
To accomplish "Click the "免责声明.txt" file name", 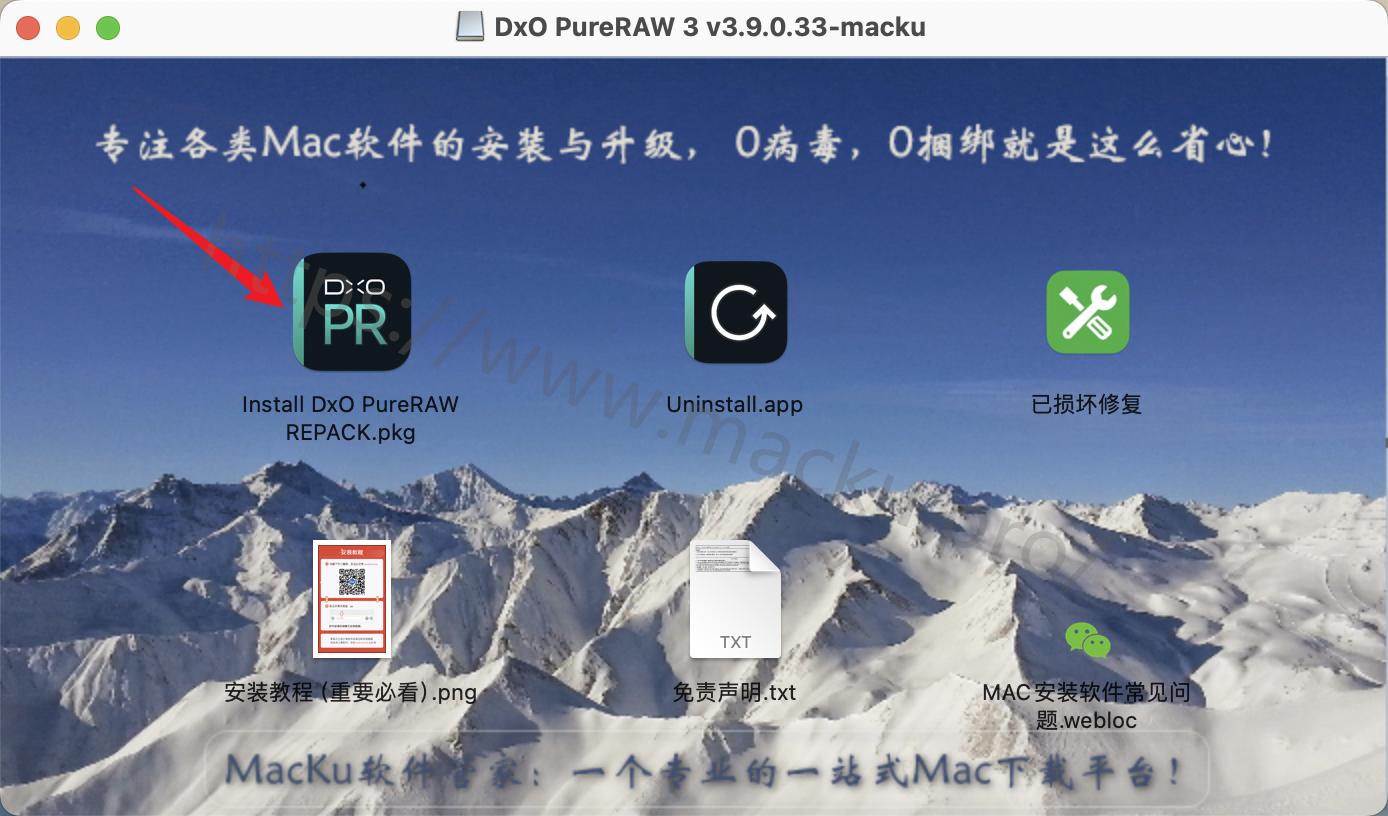I will coord(735,692).
